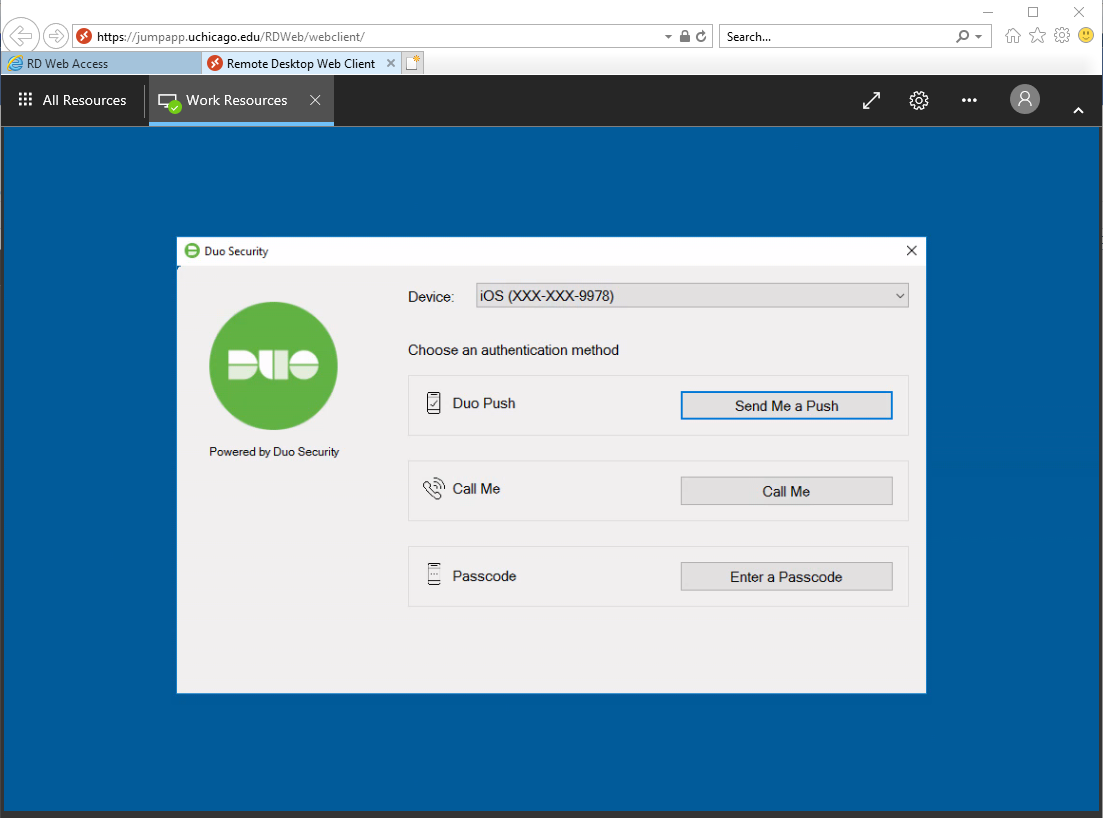Click the Enter a Passcode button

click(786, 576)
